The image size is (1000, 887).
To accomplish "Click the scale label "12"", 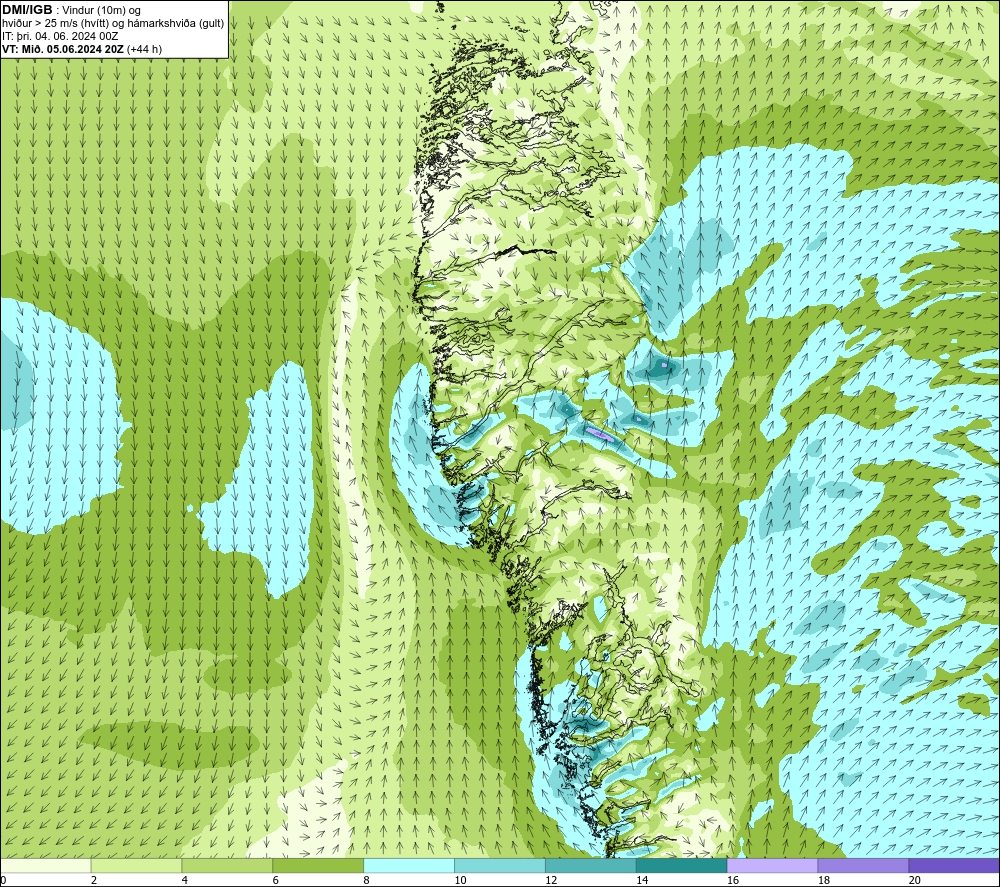I will (551, 881).
